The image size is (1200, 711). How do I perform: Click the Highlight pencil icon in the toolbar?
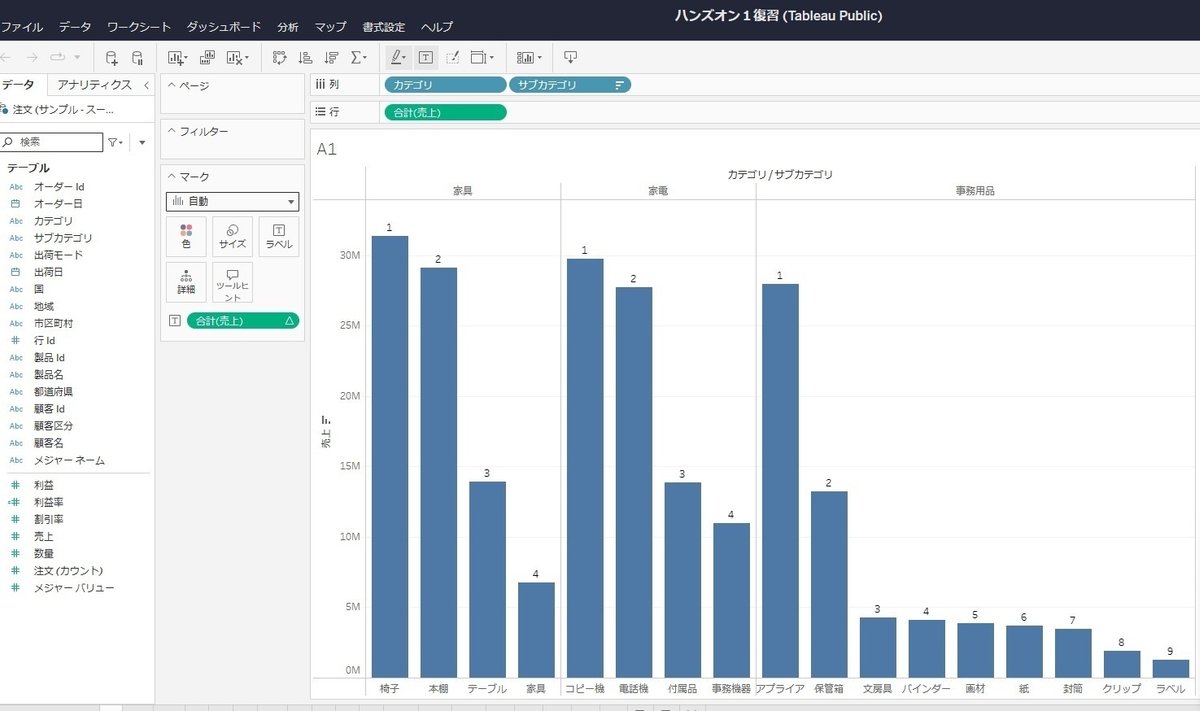(396, 57)
